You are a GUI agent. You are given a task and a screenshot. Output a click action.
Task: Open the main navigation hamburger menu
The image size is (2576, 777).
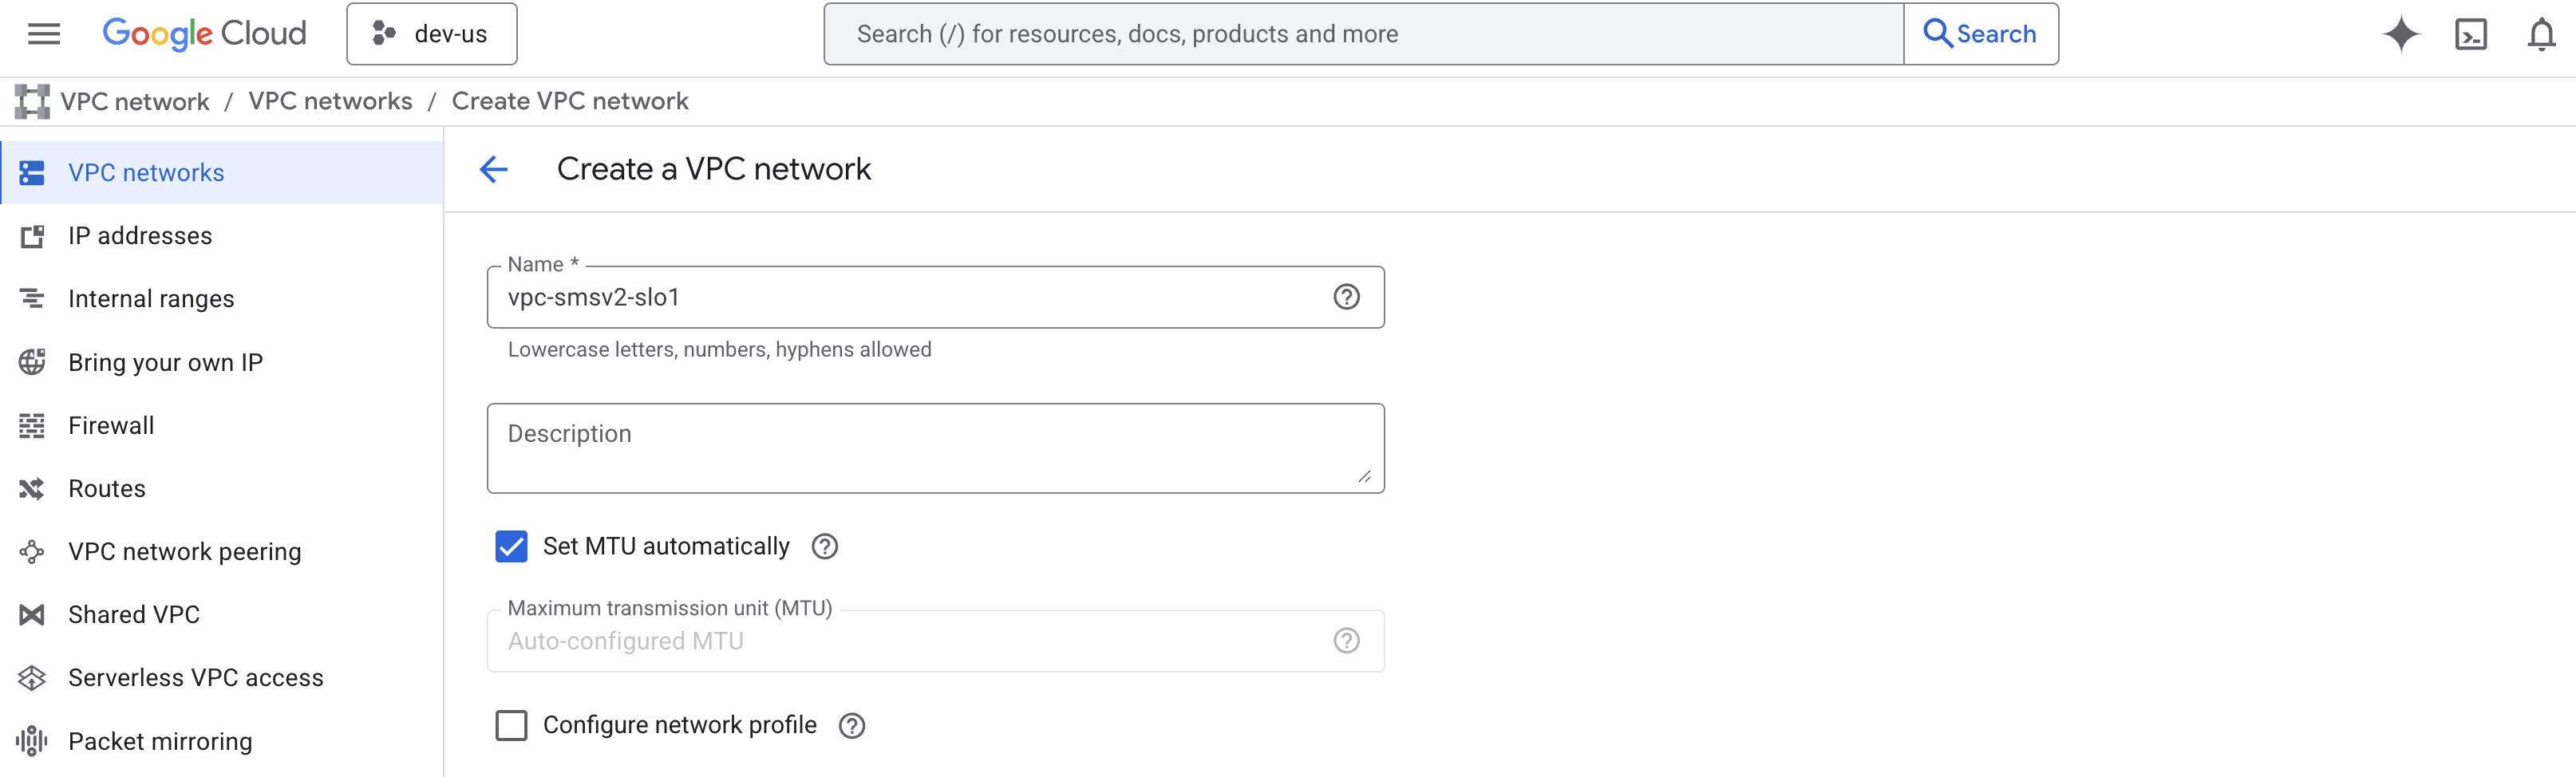coord(43,34)
